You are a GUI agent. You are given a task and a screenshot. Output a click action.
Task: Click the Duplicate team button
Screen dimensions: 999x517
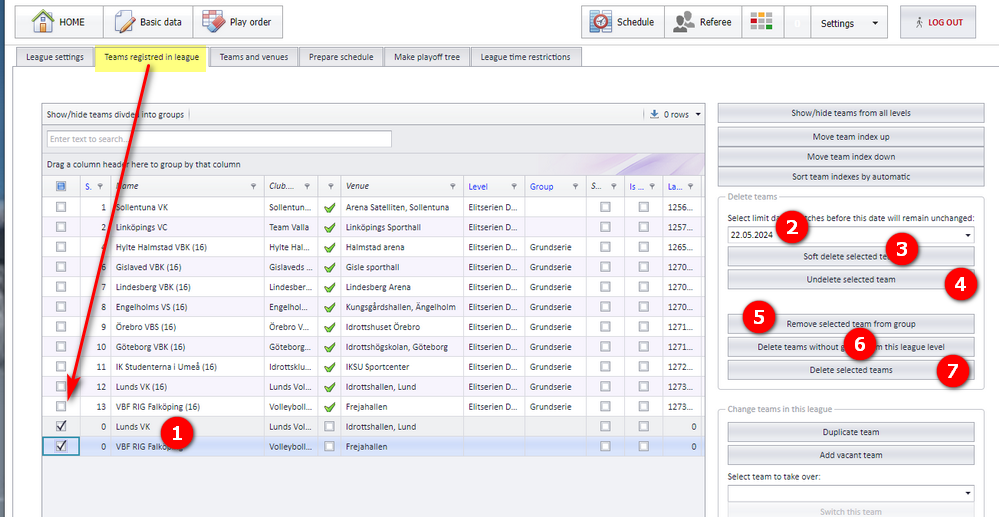(x=851, y=432)
